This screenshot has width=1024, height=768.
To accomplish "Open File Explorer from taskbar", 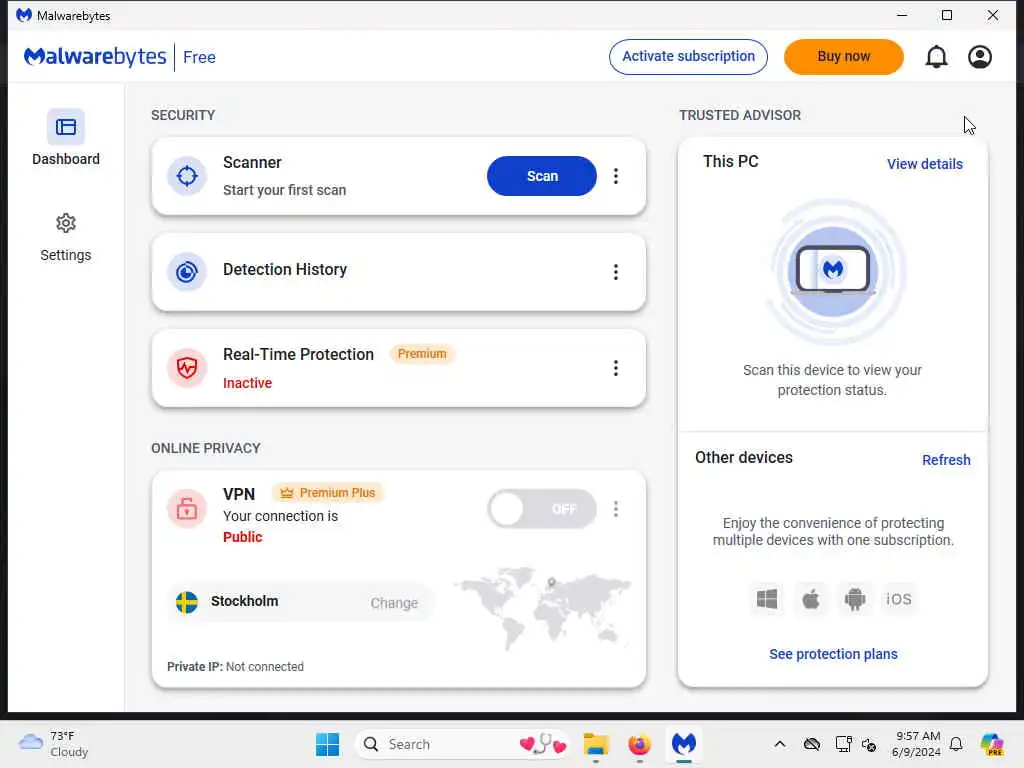I will 596,744.
